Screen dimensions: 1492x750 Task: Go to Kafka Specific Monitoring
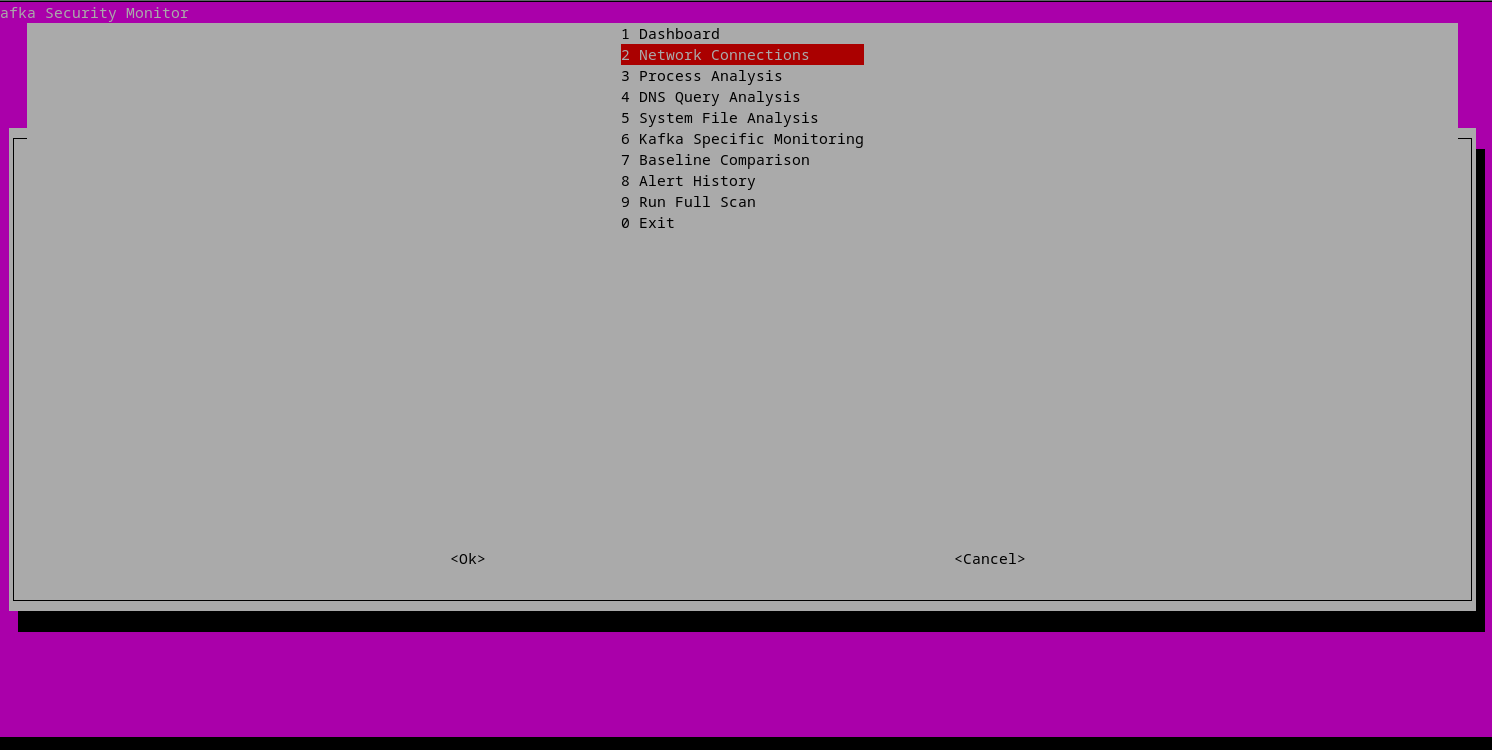coord(742,139)
